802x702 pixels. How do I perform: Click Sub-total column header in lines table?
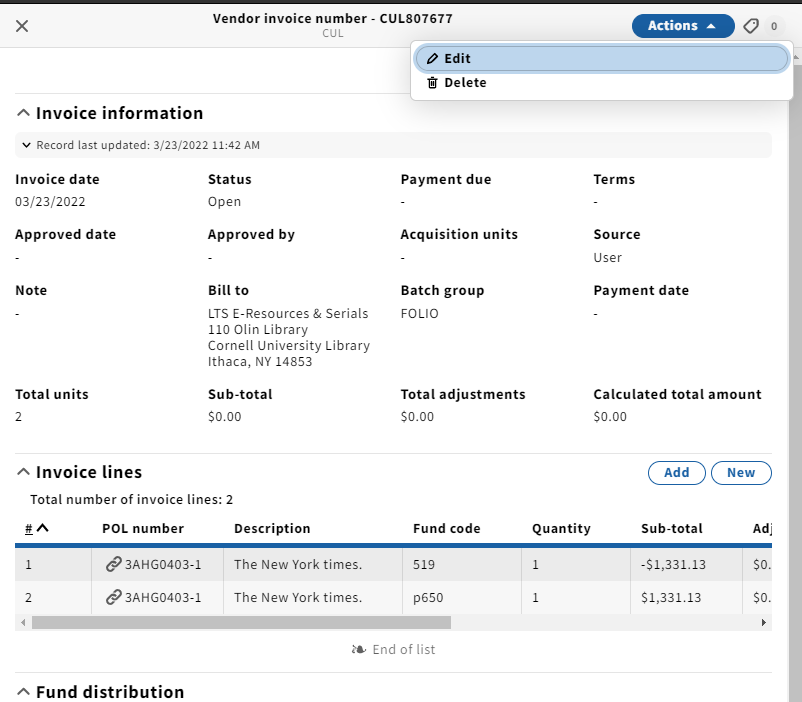coord(672,529)
